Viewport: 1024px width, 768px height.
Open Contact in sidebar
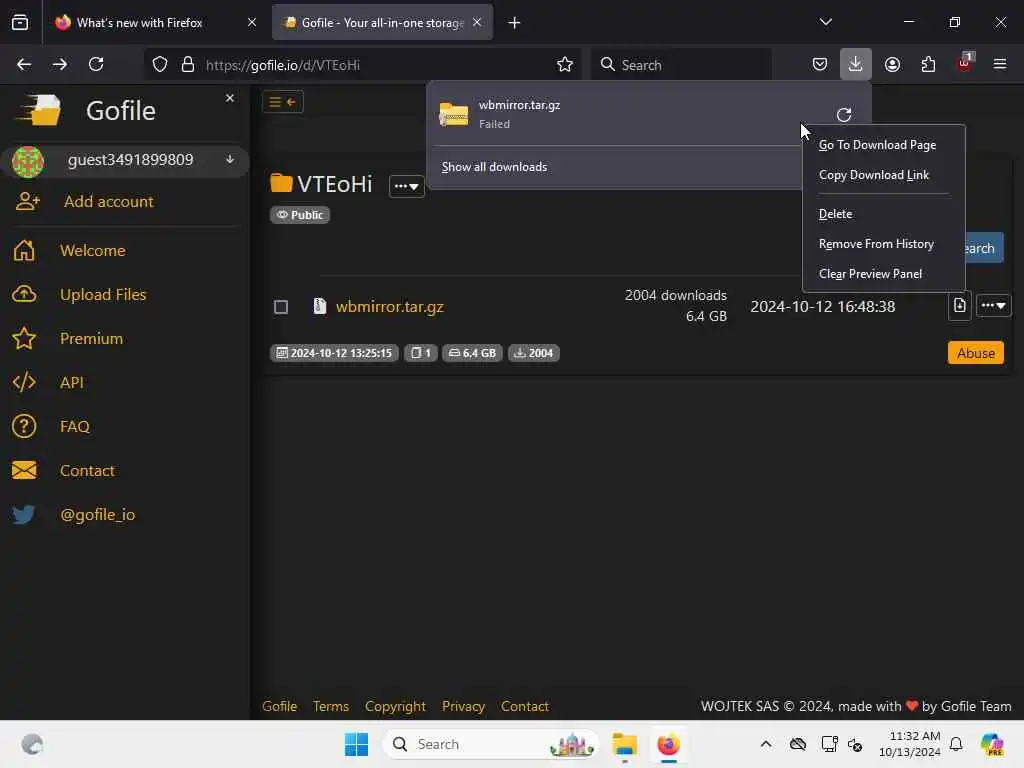pos(87,471)
